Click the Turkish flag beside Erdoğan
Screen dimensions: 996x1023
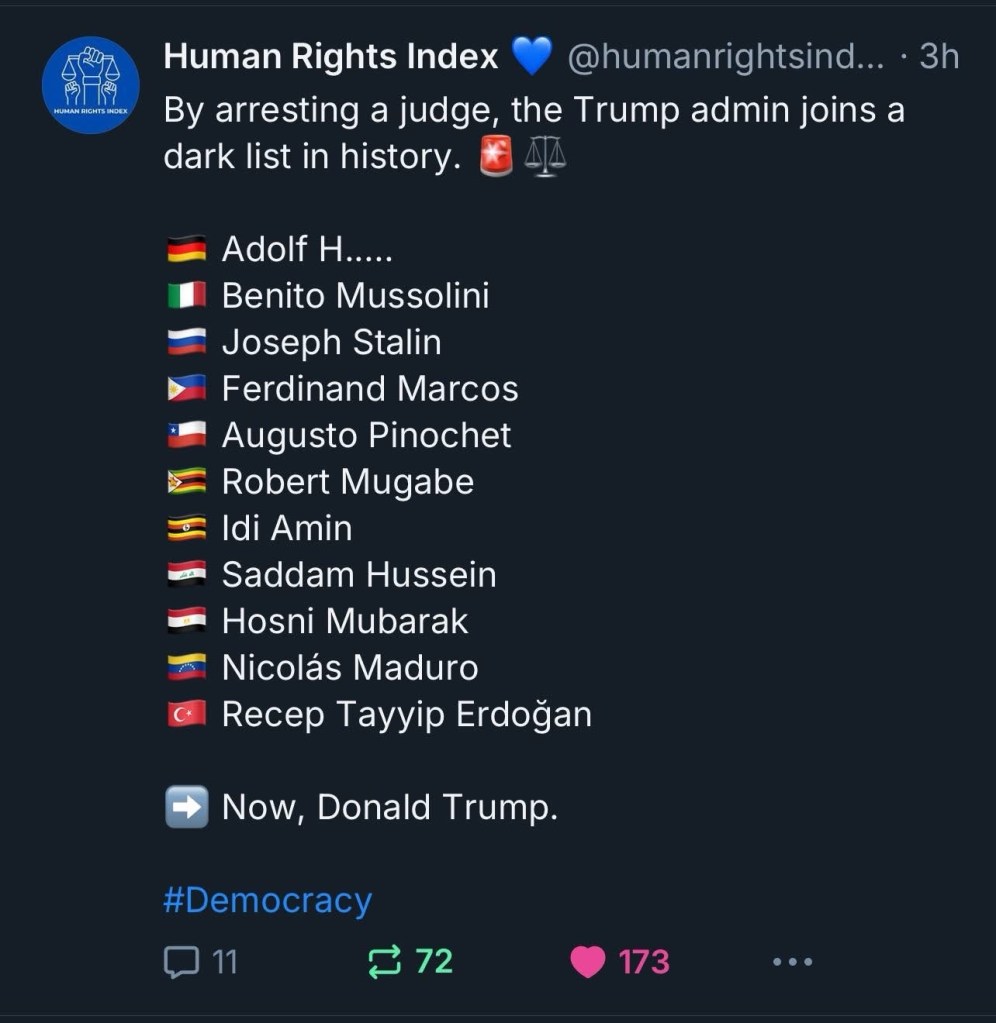(x=187, y=714)
